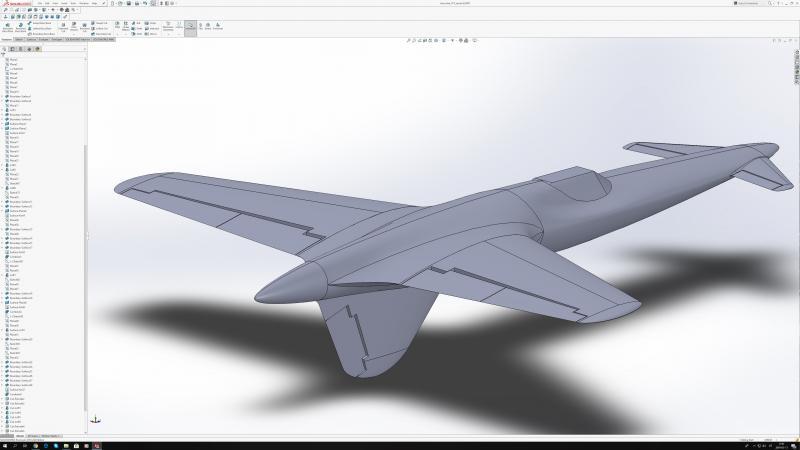
Task: Open the Motion Study 1 tab
Action: point(50,436)
